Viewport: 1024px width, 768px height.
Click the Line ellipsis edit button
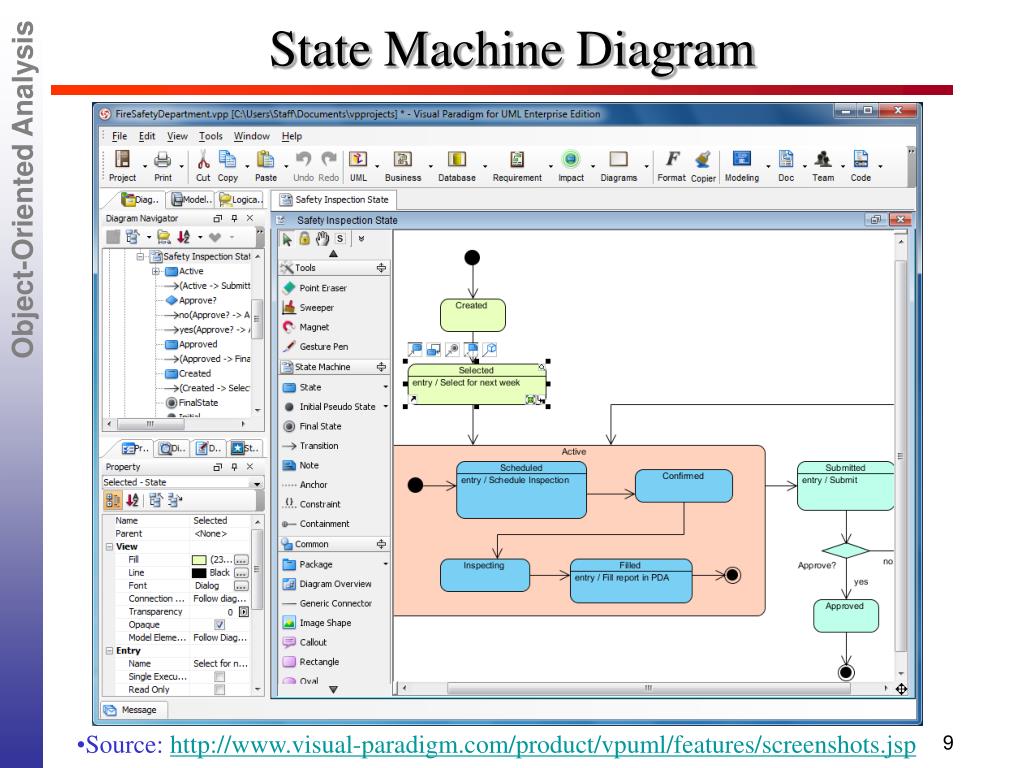point(241,573)
